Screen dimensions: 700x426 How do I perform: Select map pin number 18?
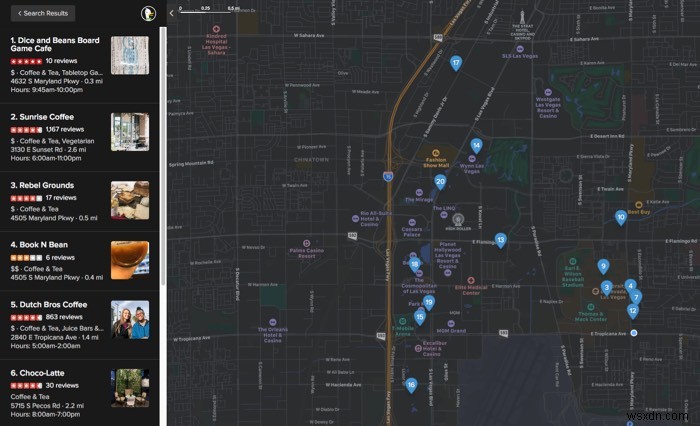click(415, 264)
